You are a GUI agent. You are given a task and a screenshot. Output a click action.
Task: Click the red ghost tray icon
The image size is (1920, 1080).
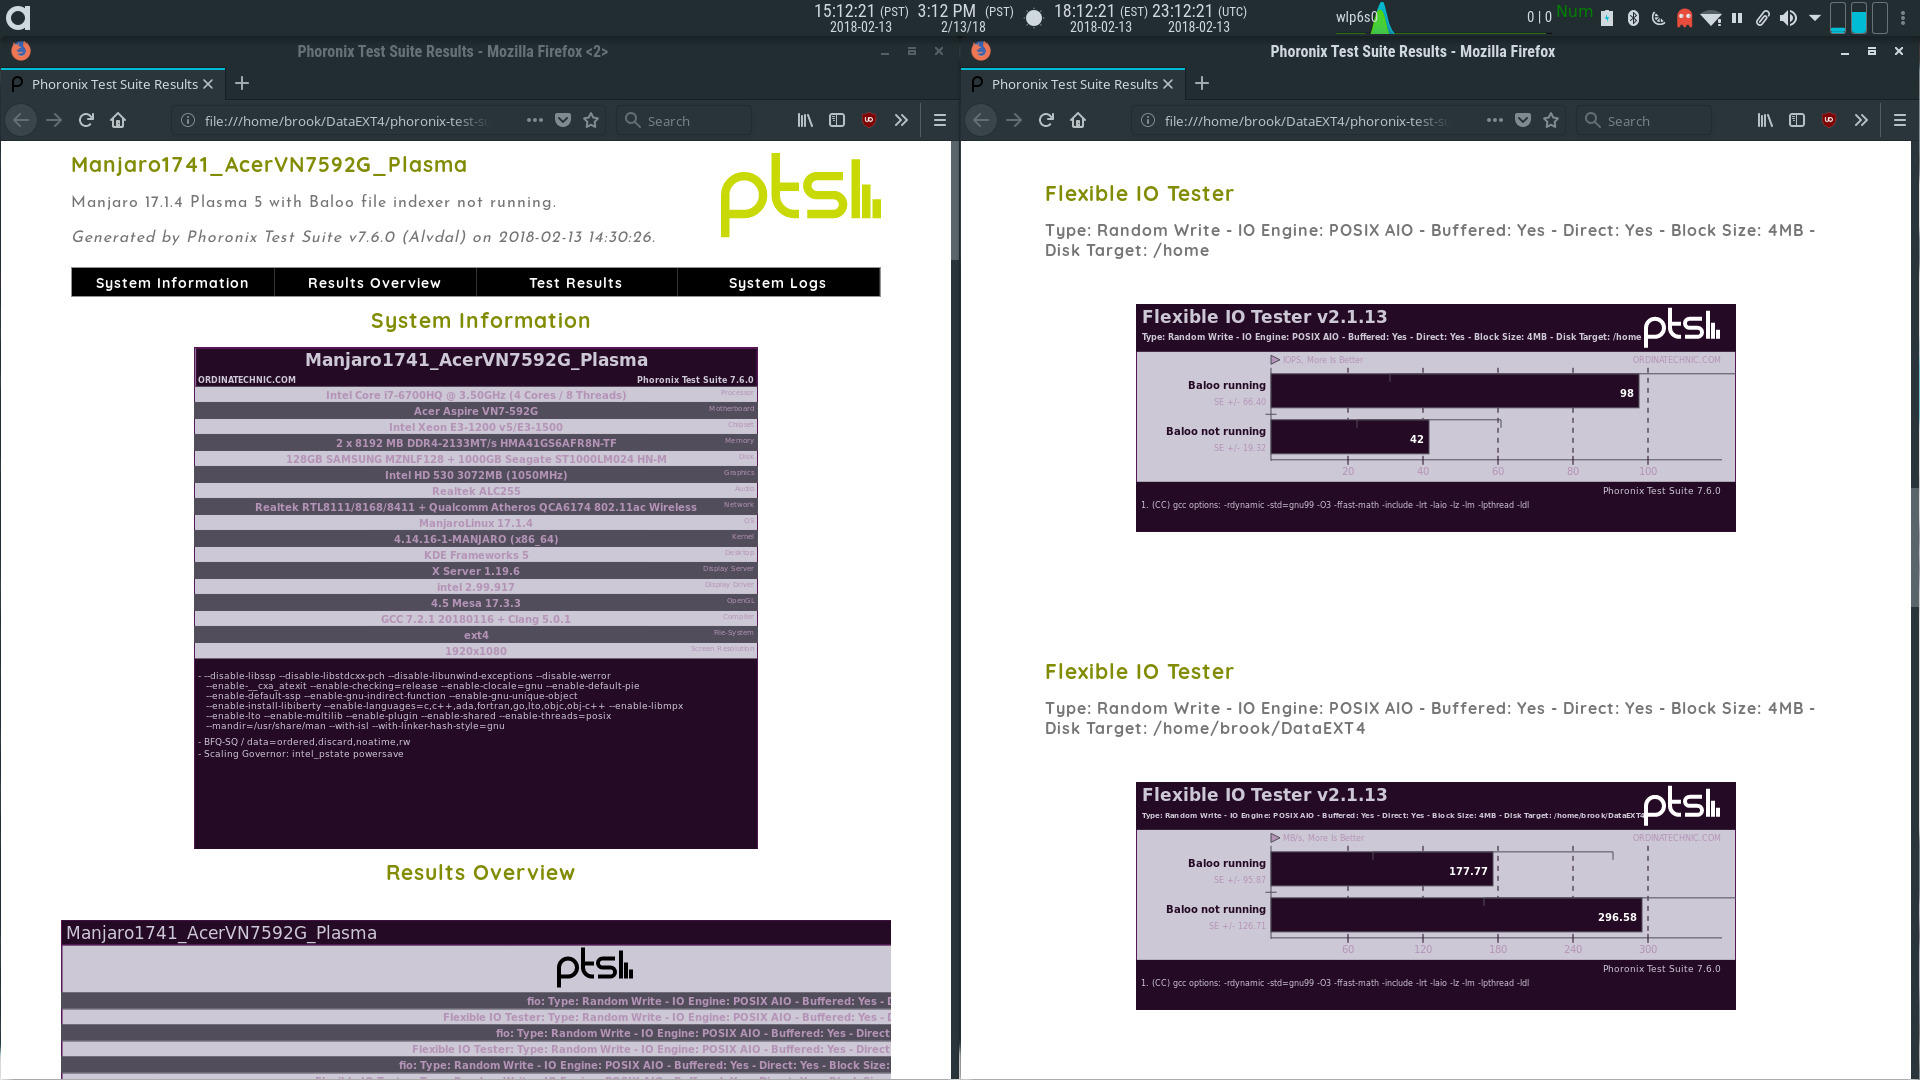pyautogui.click(x=1685, y=17)
